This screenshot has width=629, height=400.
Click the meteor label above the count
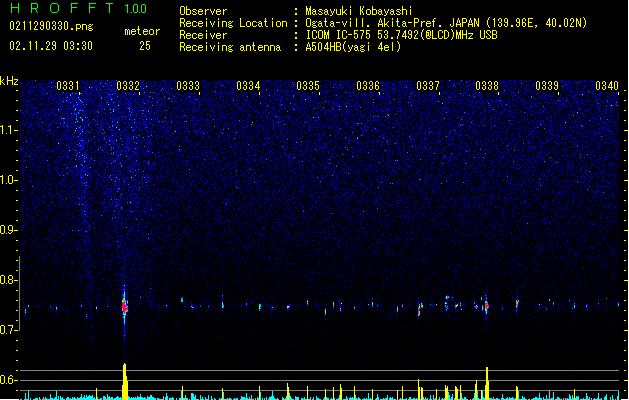[x=142, y=31]
